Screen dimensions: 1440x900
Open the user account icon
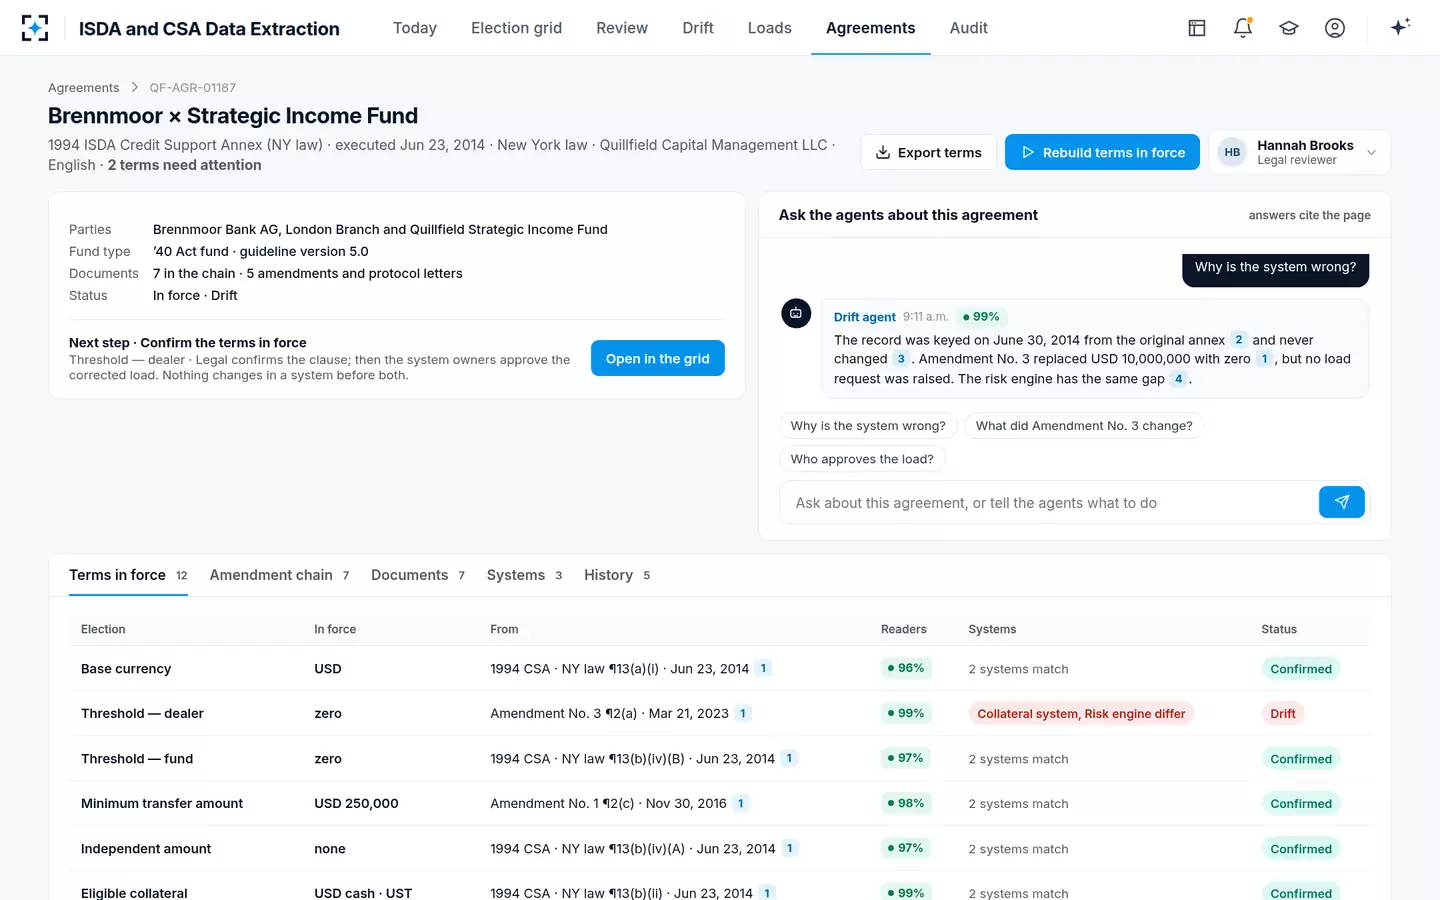[x=1335, y=28]
